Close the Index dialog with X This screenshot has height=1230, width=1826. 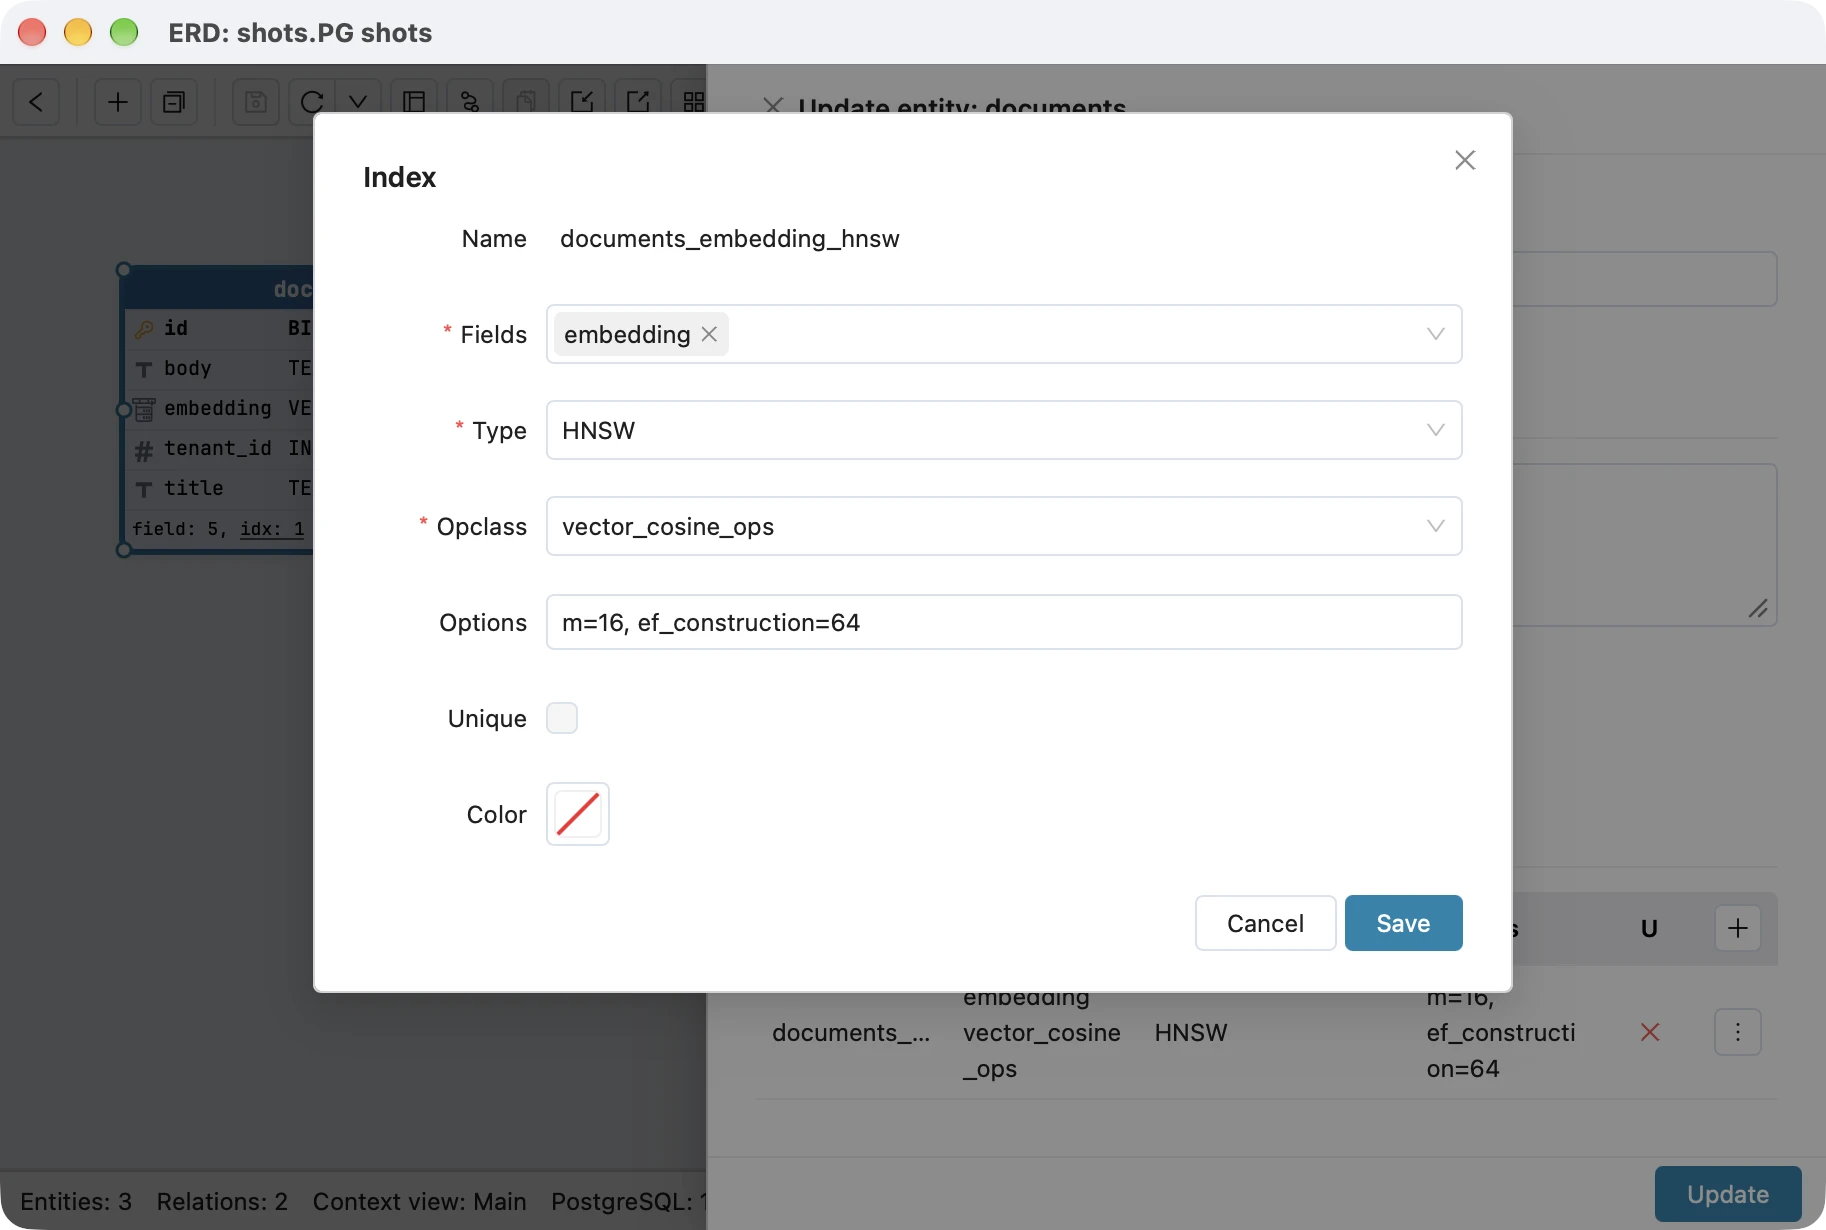pyautogui.click(x=1465, y=160)
